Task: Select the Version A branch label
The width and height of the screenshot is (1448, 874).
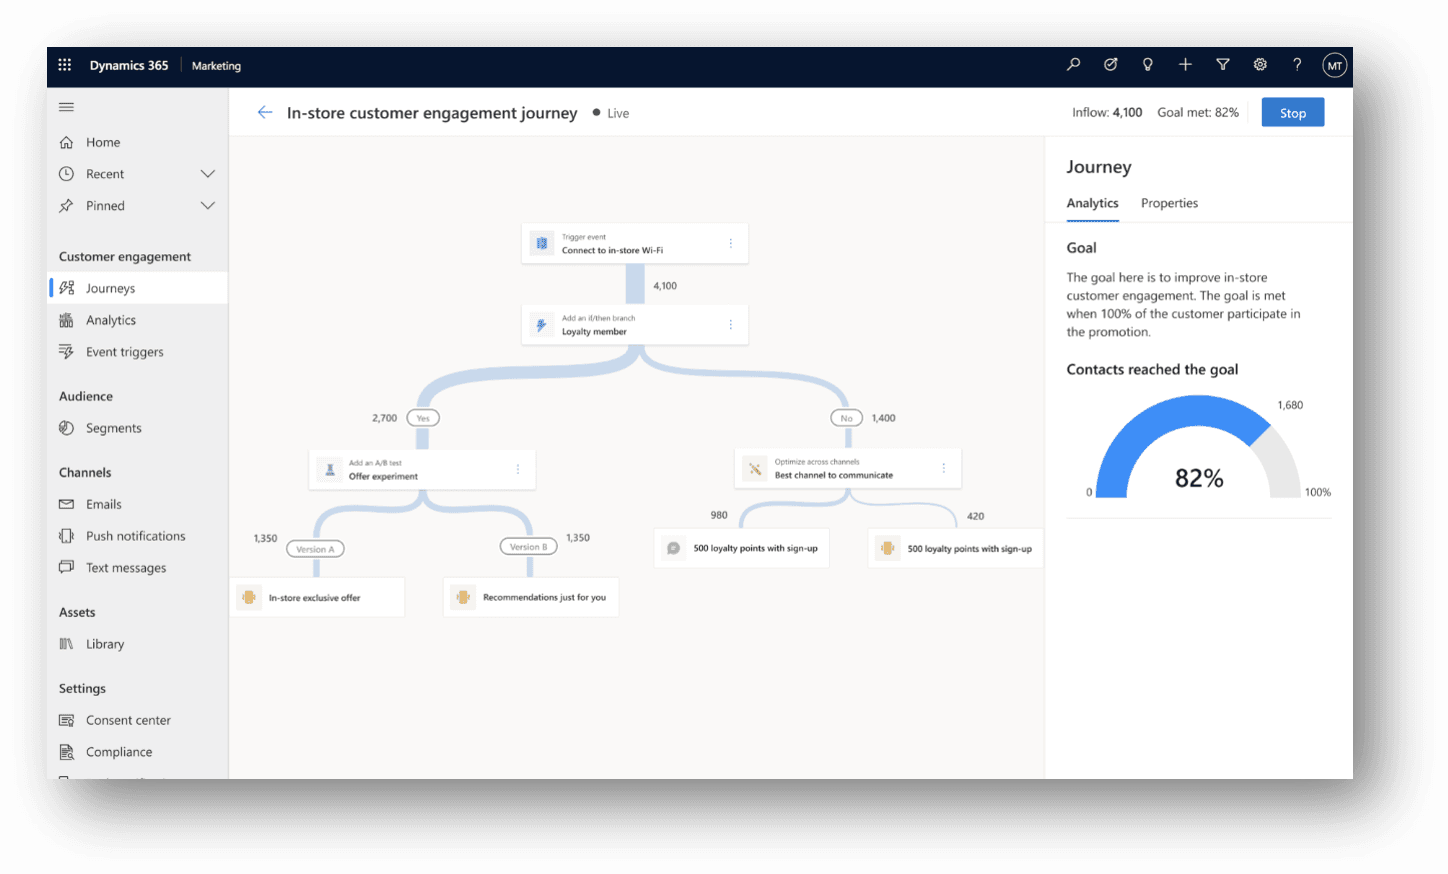Action: tap(315, 549)
